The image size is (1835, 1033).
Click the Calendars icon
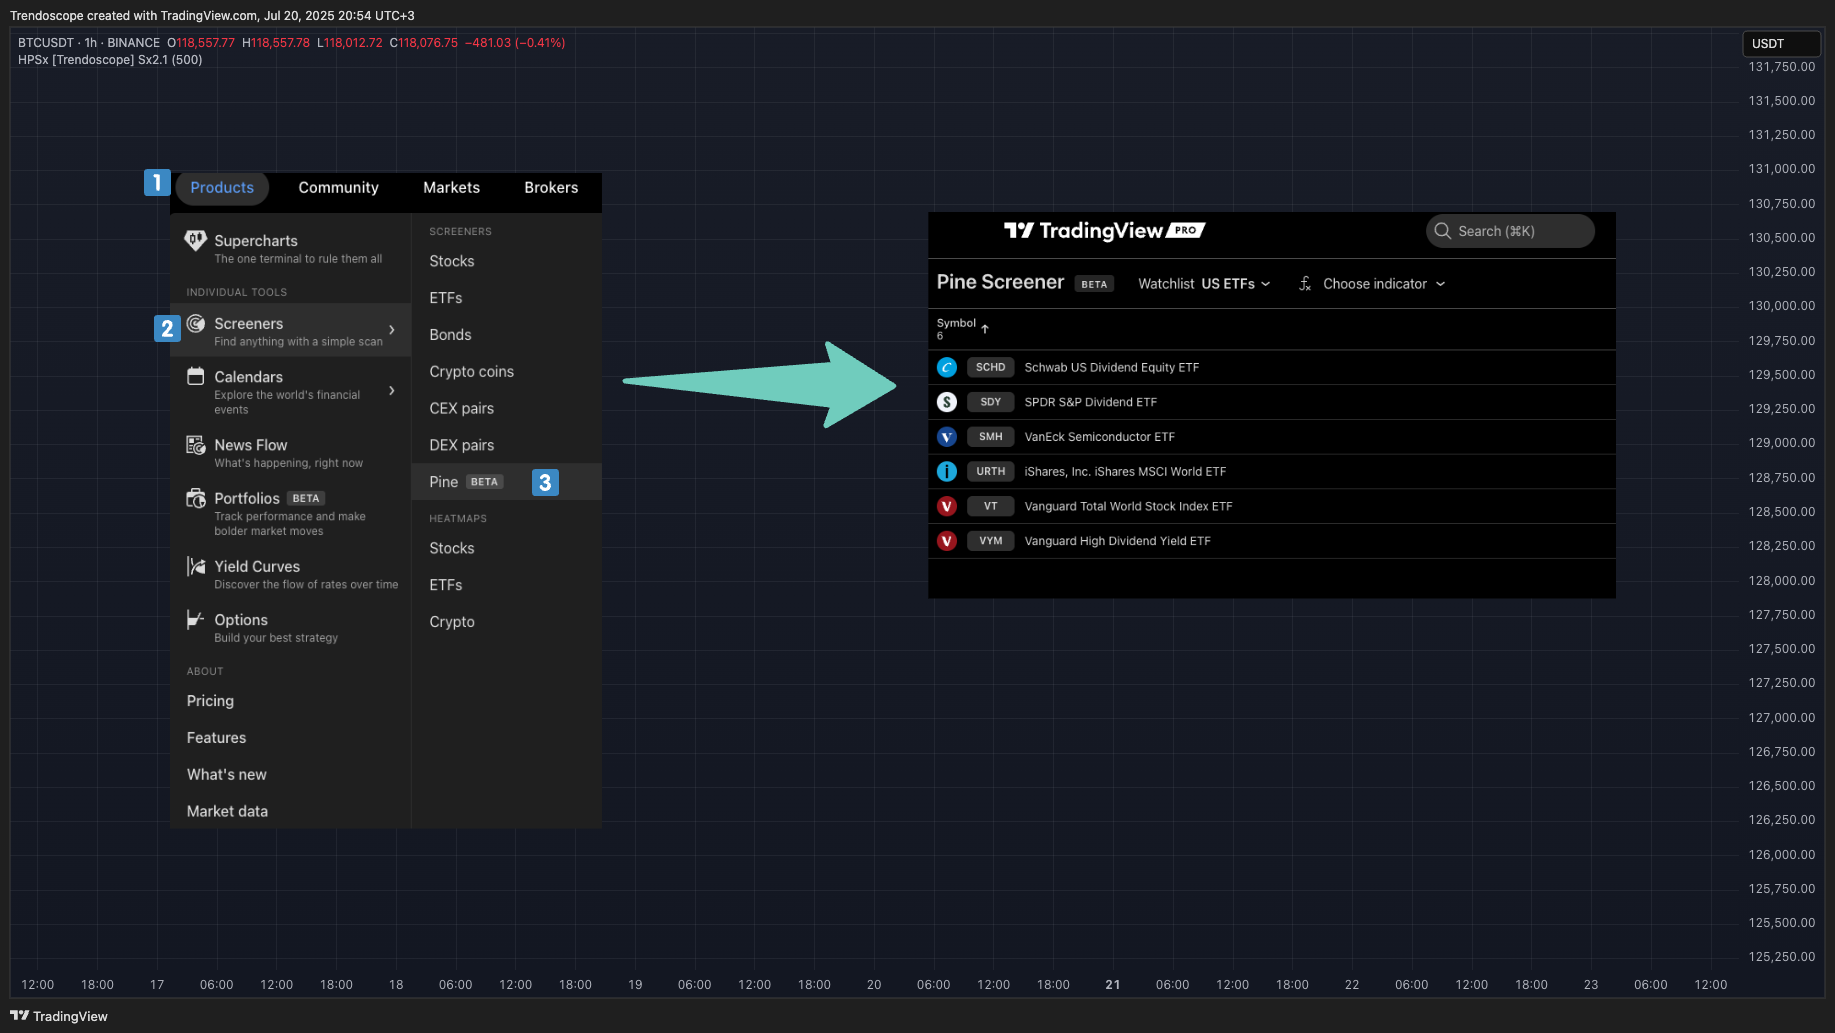tap(196, 377)
